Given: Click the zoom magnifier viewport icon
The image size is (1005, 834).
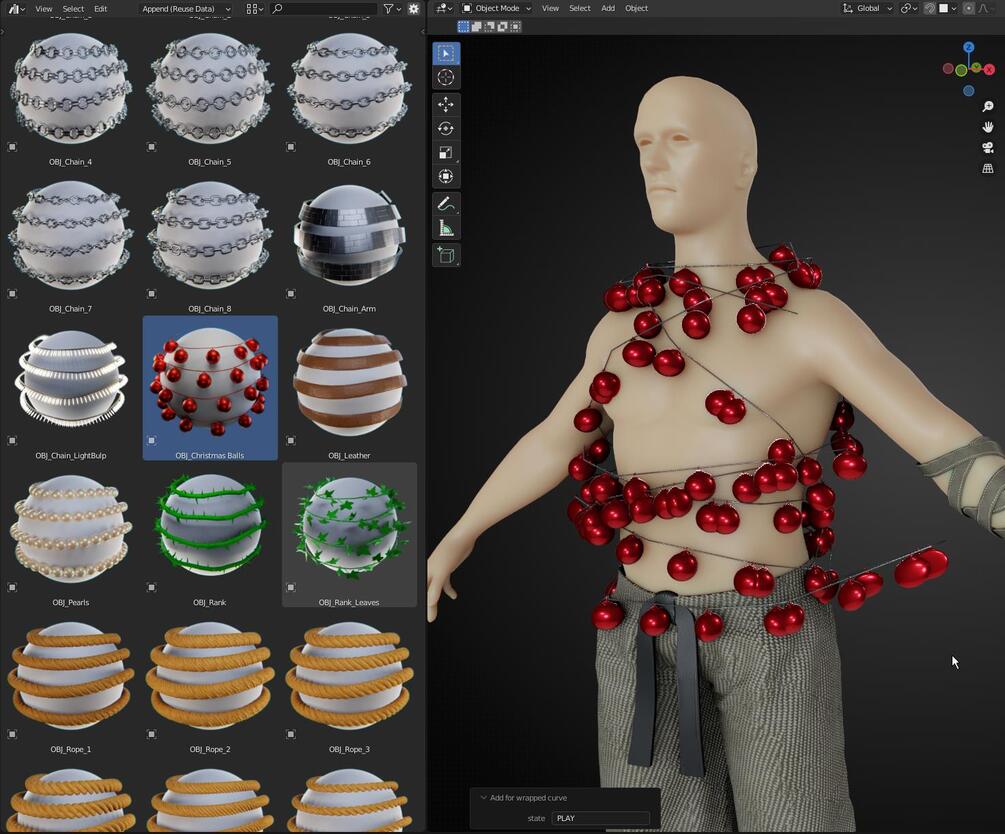Looking at the screenshot, I should pyautogui.click(x=988, y=106).
